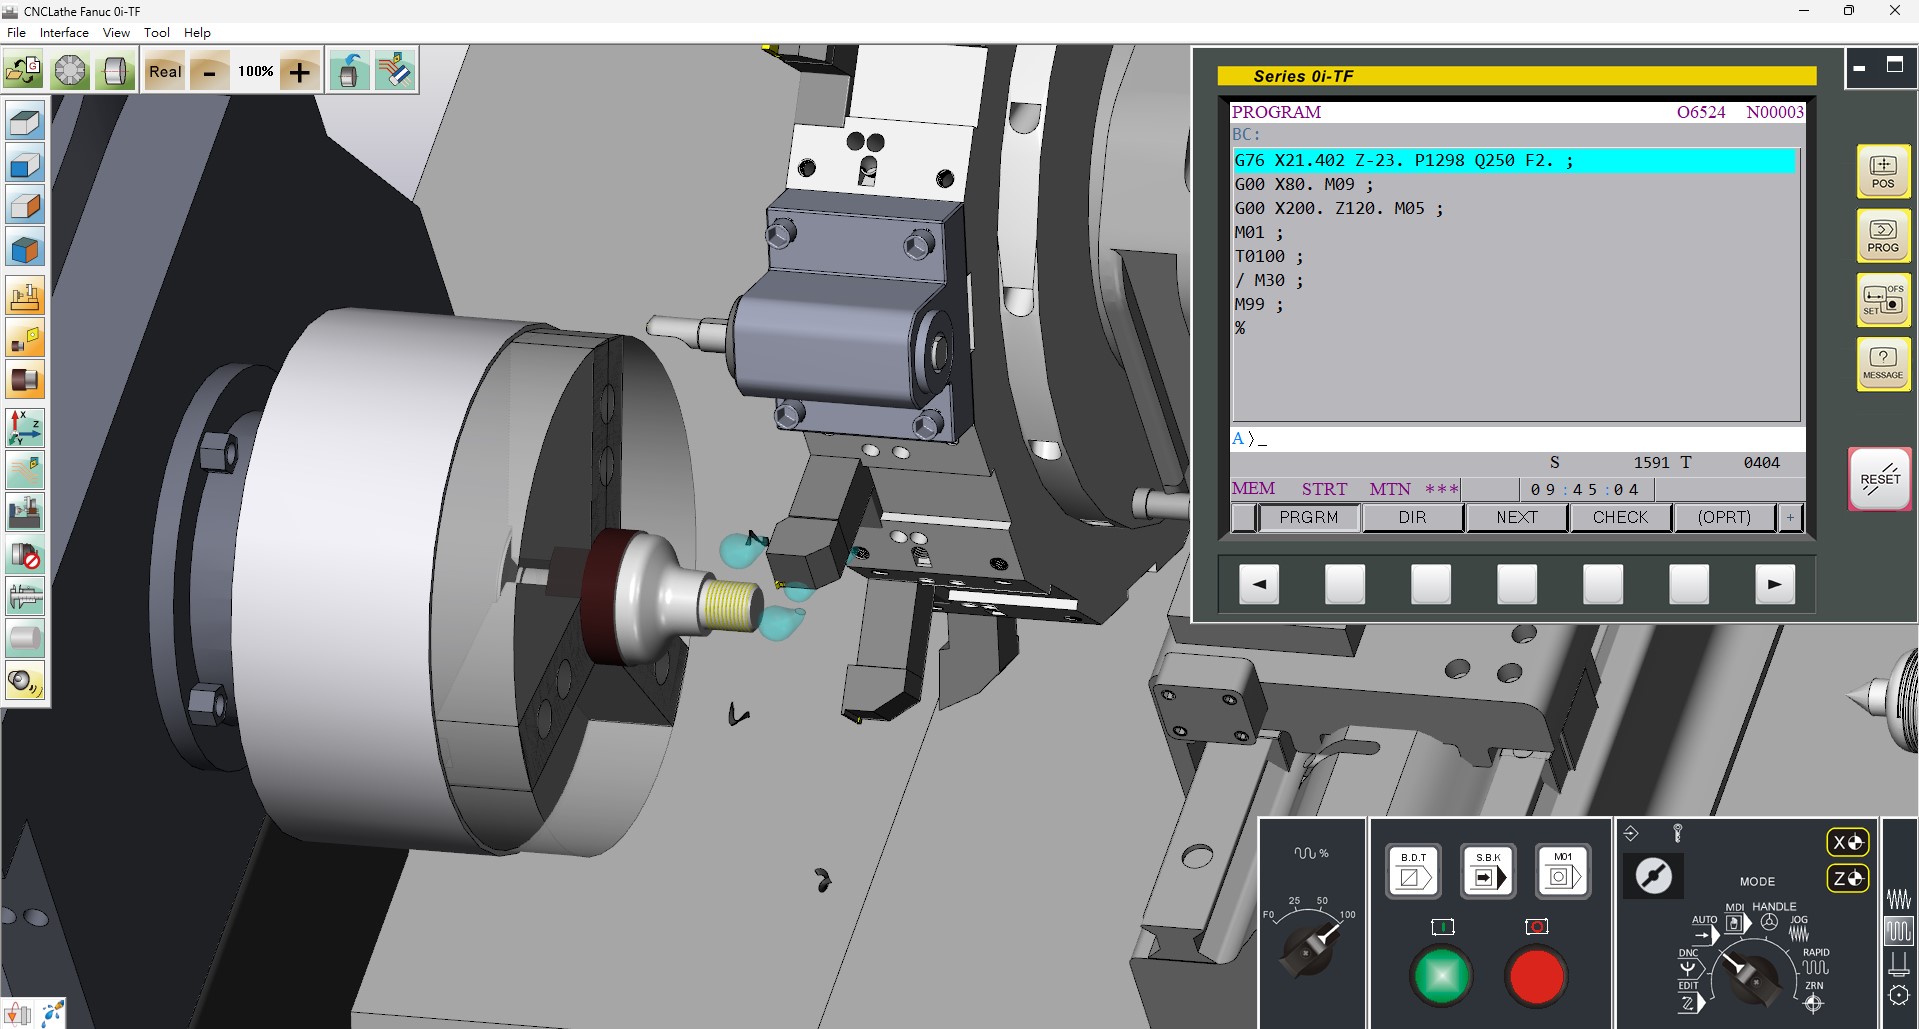The image size is (1919, 1029).
Task: Toggle the XYZ coordinate axes display
Action: (25, 428)
